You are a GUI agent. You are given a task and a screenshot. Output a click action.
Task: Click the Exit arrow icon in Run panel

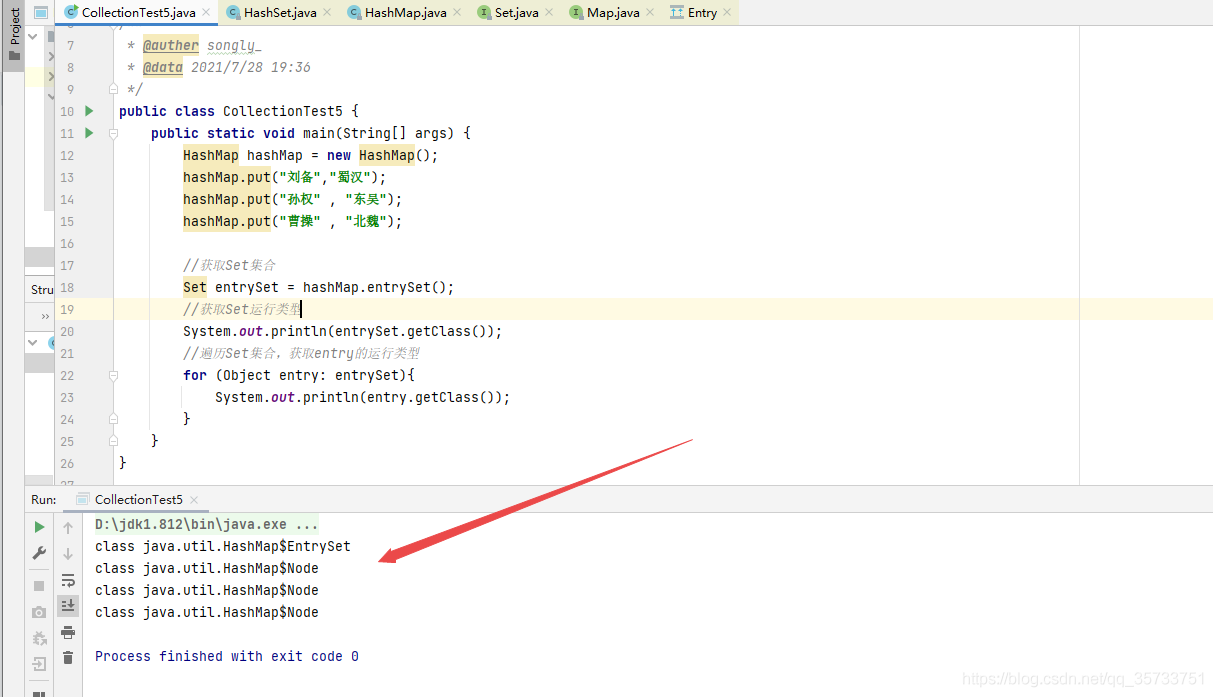39,664
